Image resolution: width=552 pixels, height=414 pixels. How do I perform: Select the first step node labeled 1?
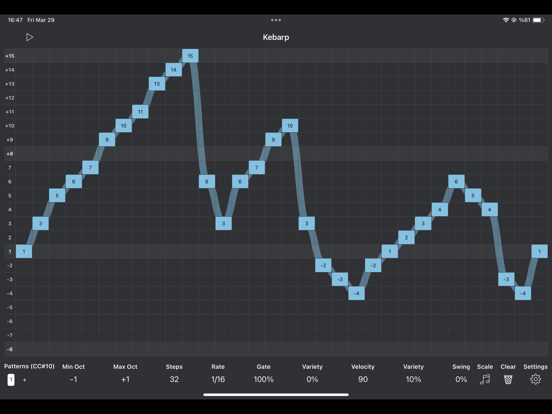[x=24, y=251]
